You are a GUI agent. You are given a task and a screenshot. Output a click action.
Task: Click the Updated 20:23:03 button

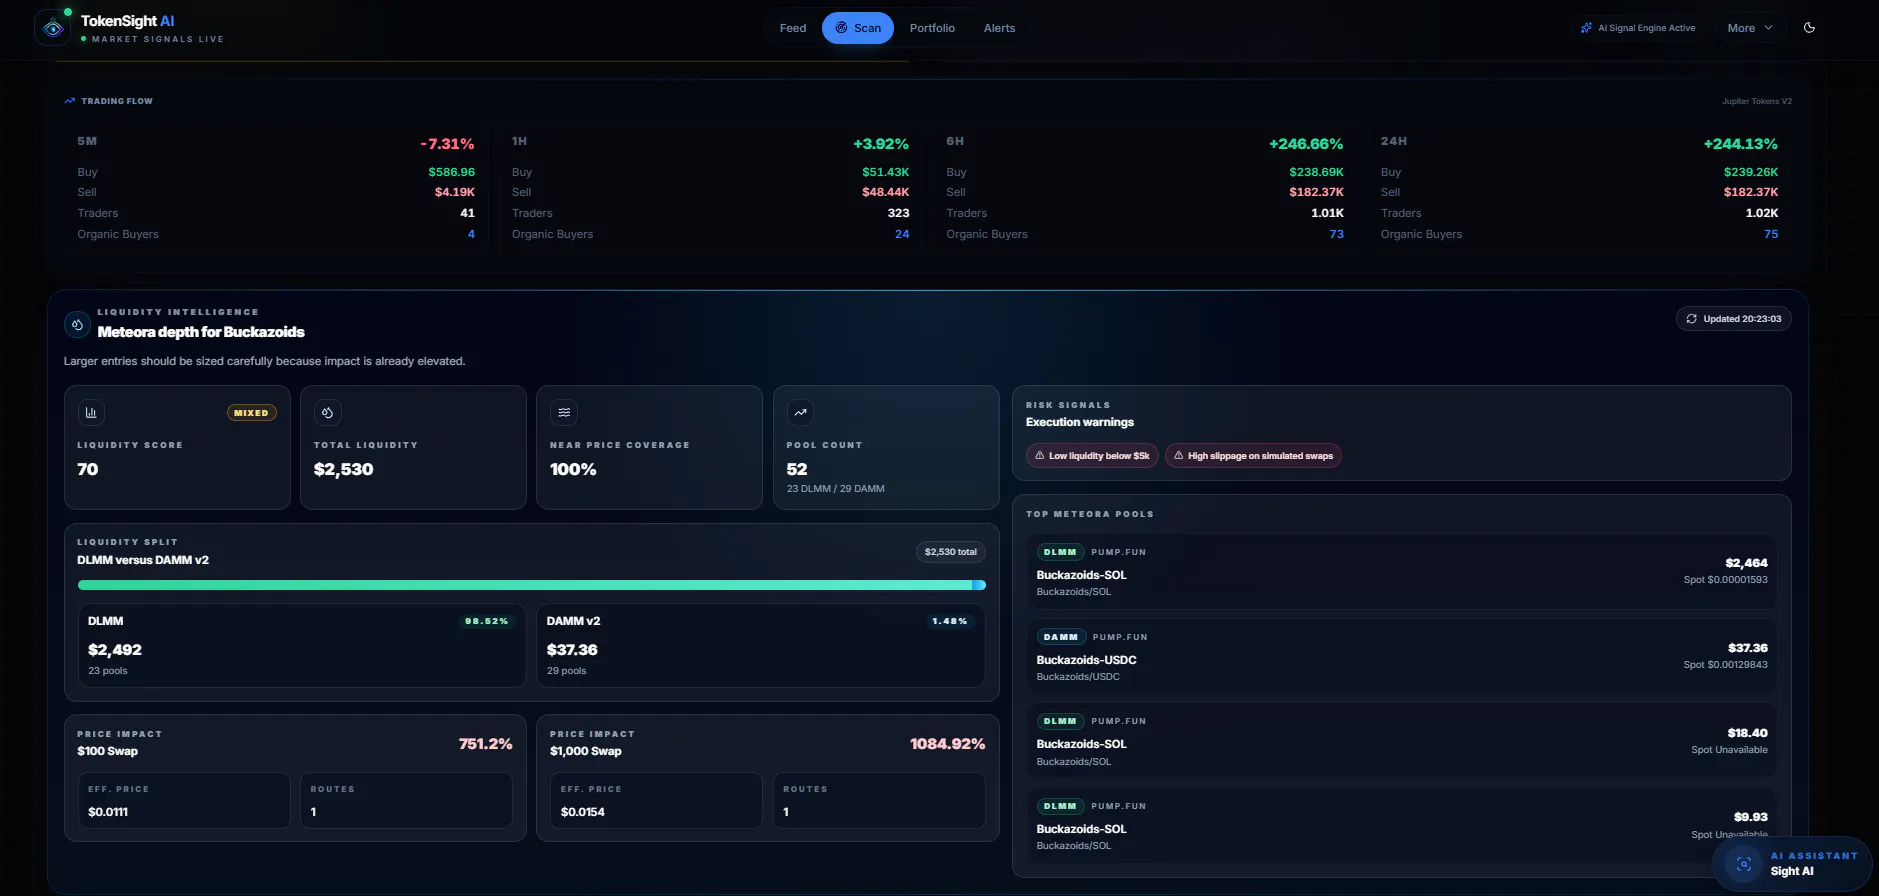point(1733,319)
